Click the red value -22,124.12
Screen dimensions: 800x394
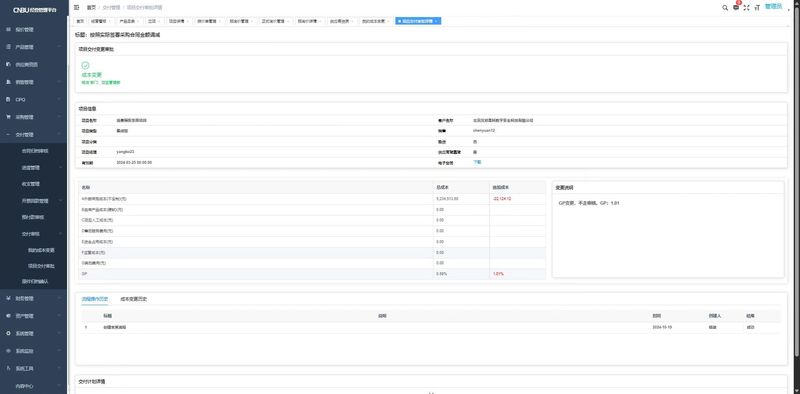(x=502, y=199)
